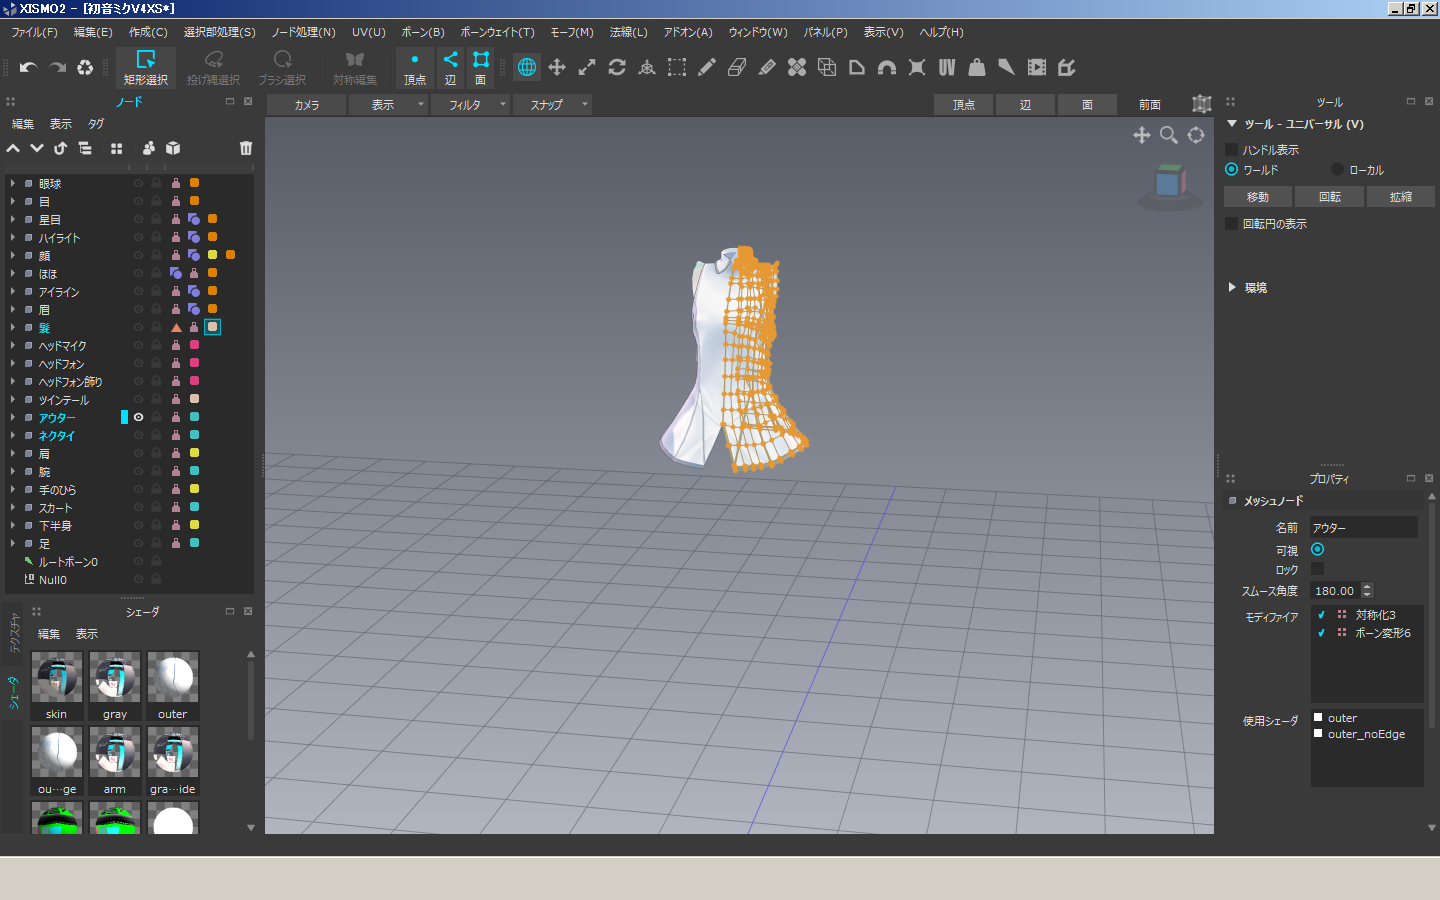Click the viewport 面 display button
Image resolution: width=1440 pixels, height=900 pixels.
pyautogui.click(x=1087, y=104)
